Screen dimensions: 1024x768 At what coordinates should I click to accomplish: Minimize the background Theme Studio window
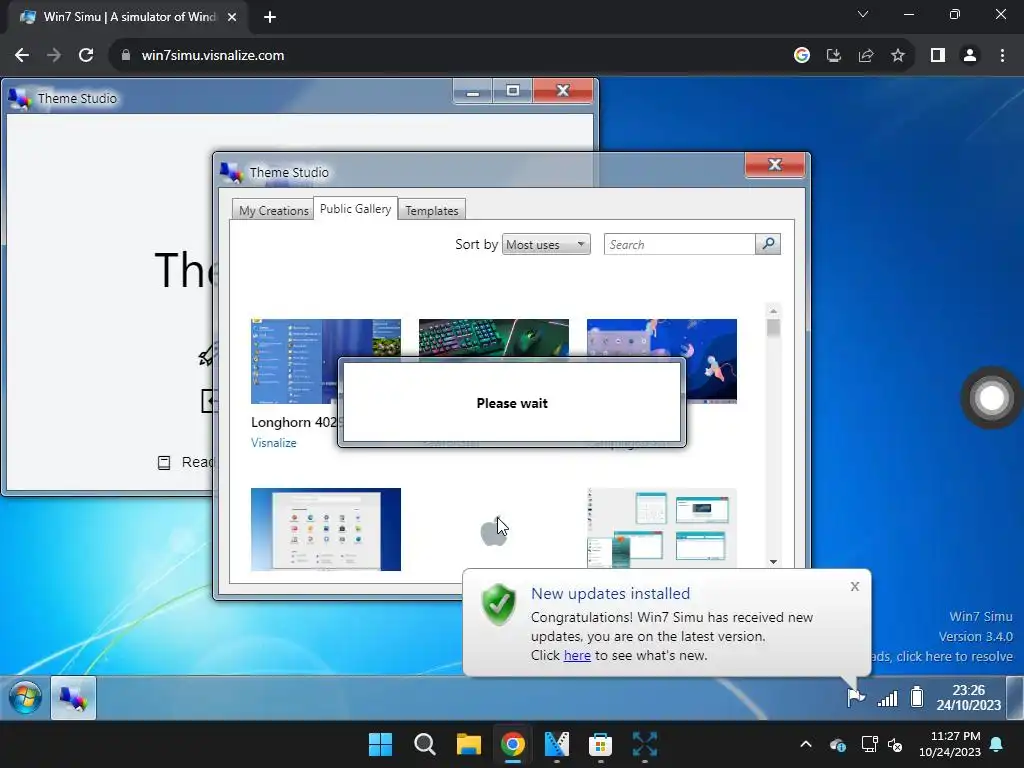pos(473,91)
